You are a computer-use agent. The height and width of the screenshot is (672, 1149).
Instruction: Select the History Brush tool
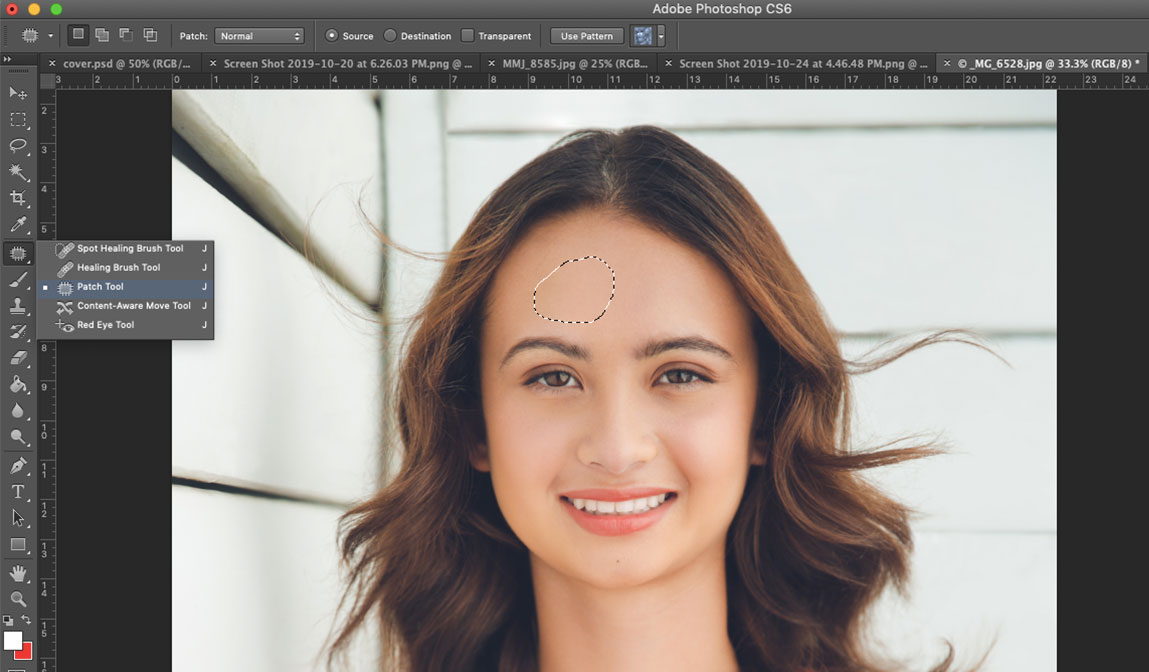tap(18, 332)
